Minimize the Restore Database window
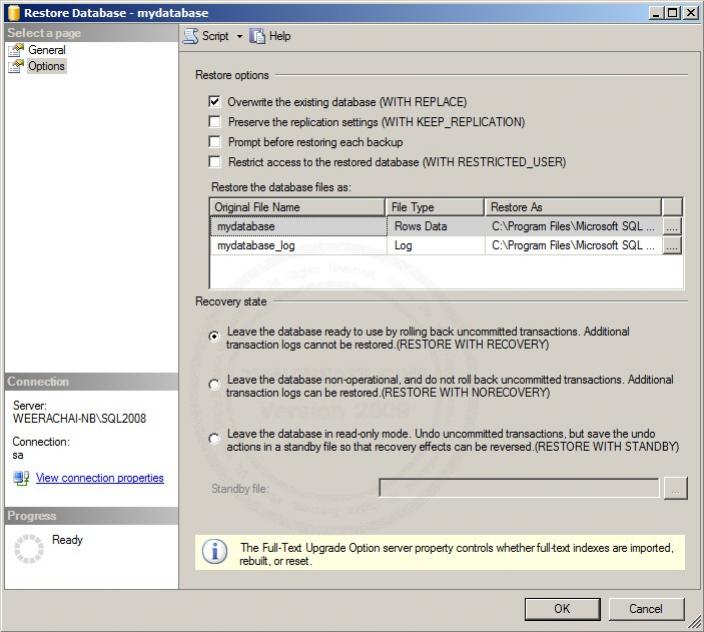This screenshot has width=704, height=632. pyautogui.click(x=656, y=13)
